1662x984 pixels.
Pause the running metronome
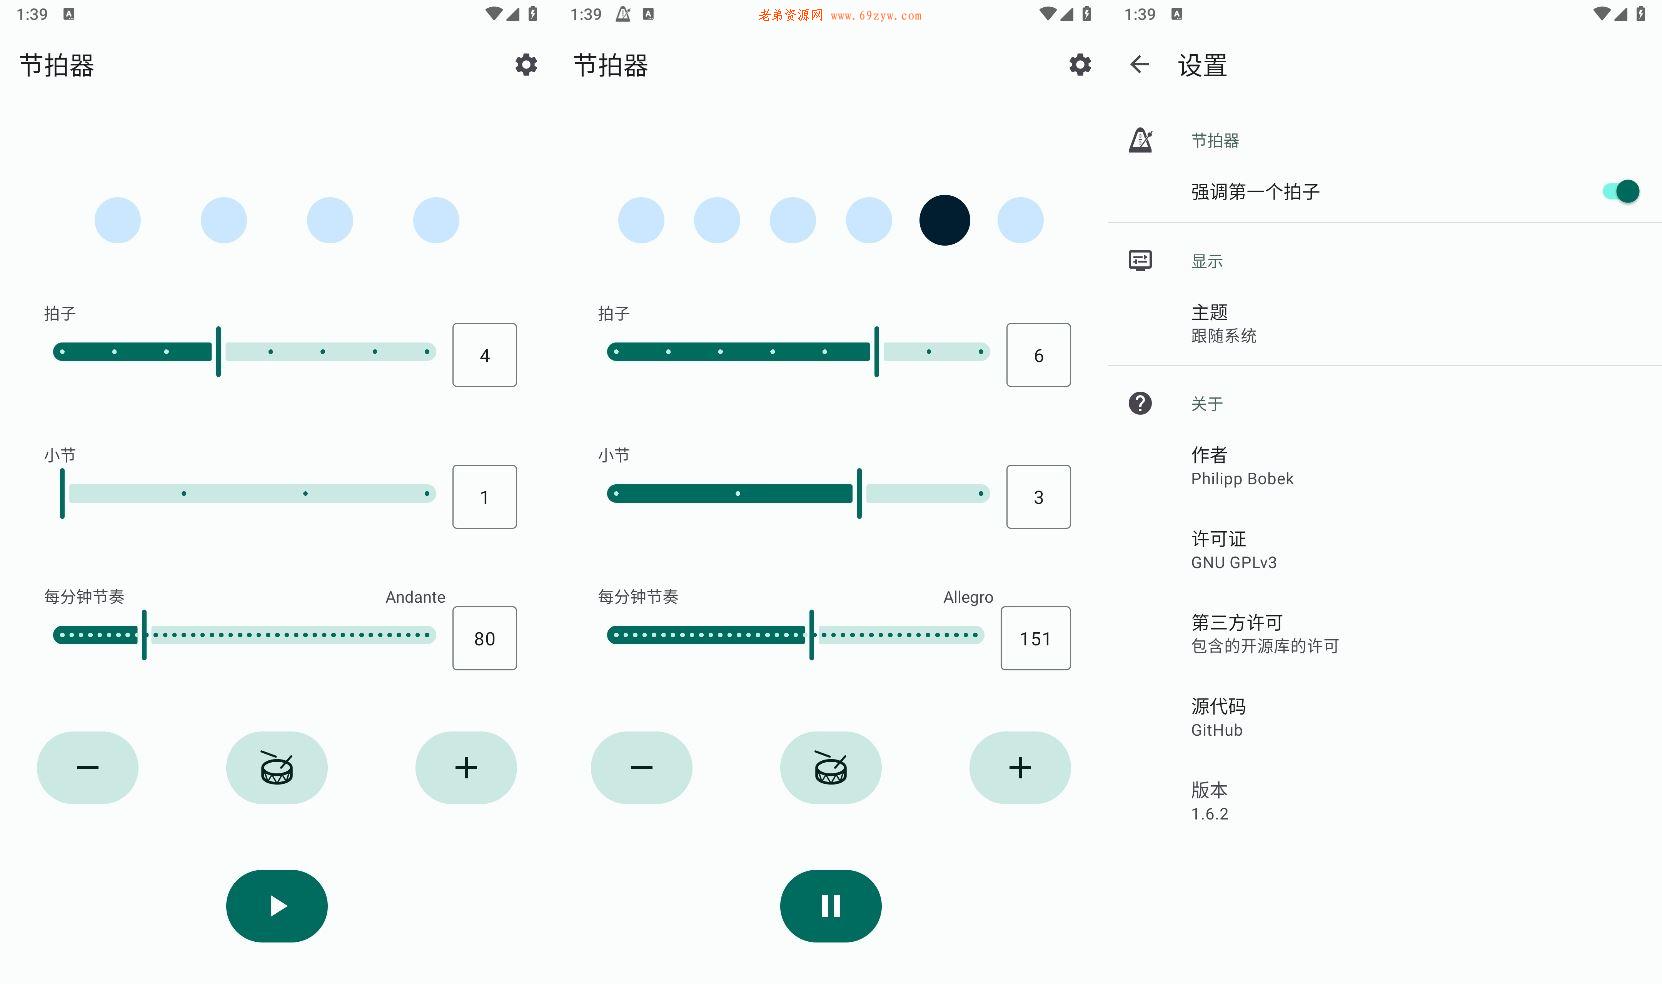tap(831, 906)
